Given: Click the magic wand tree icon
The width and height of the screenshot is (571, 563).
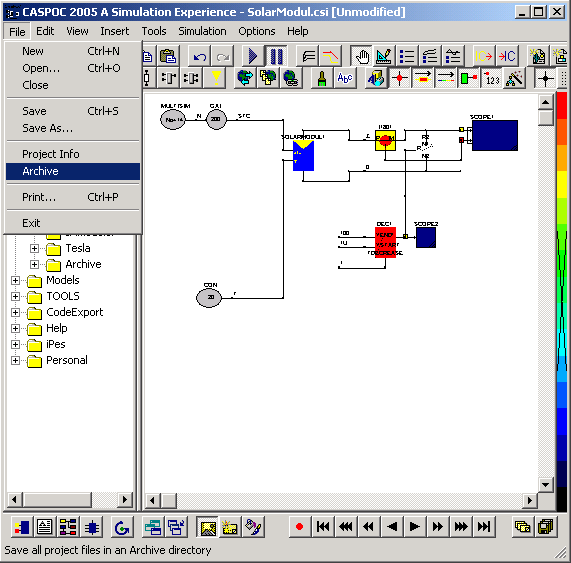Looking at the screenshot, I should tap(514, 78).
